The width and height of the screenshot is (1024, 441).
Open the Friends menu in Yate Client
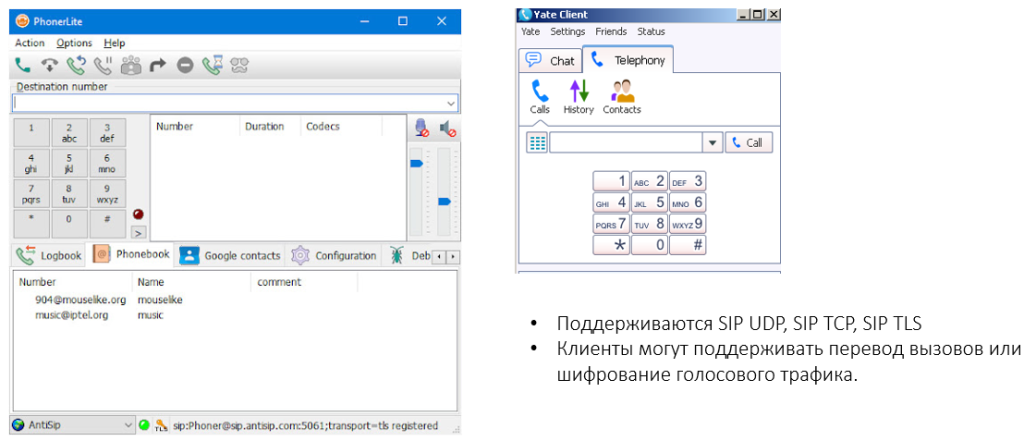click(611, 31)
